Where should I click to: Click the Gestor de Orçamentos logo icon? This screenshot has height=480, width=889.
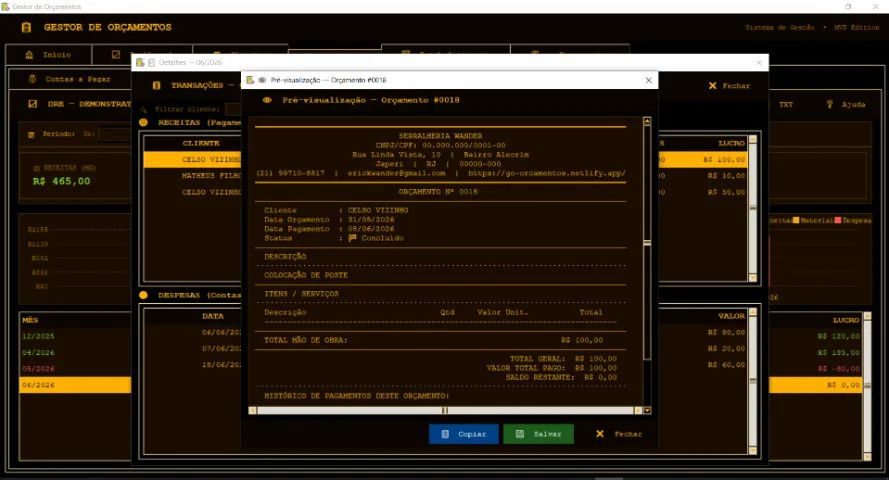26,27
